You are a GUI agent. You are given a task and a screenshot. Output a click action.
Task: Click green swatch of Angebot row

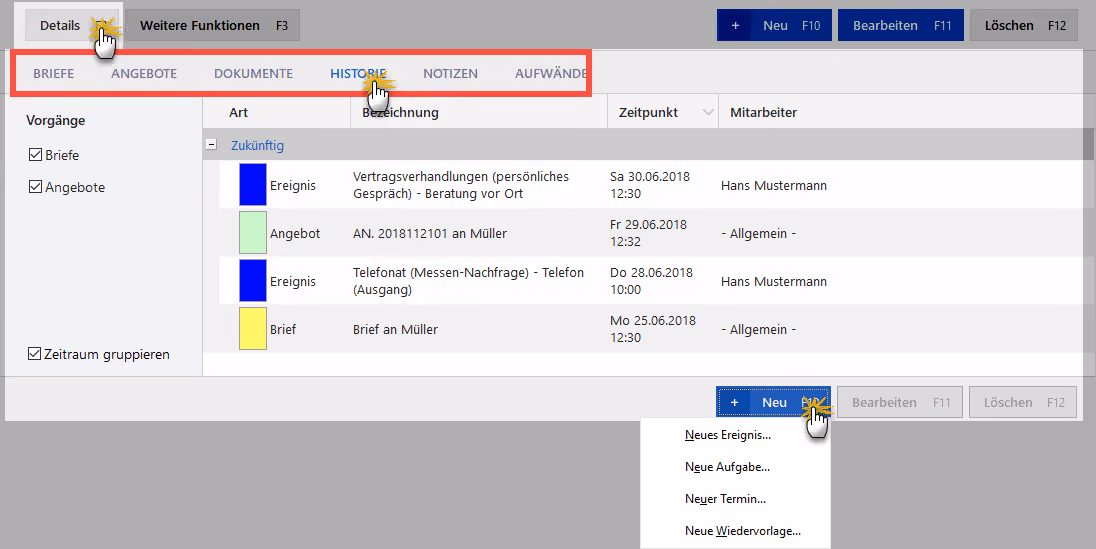252,233
